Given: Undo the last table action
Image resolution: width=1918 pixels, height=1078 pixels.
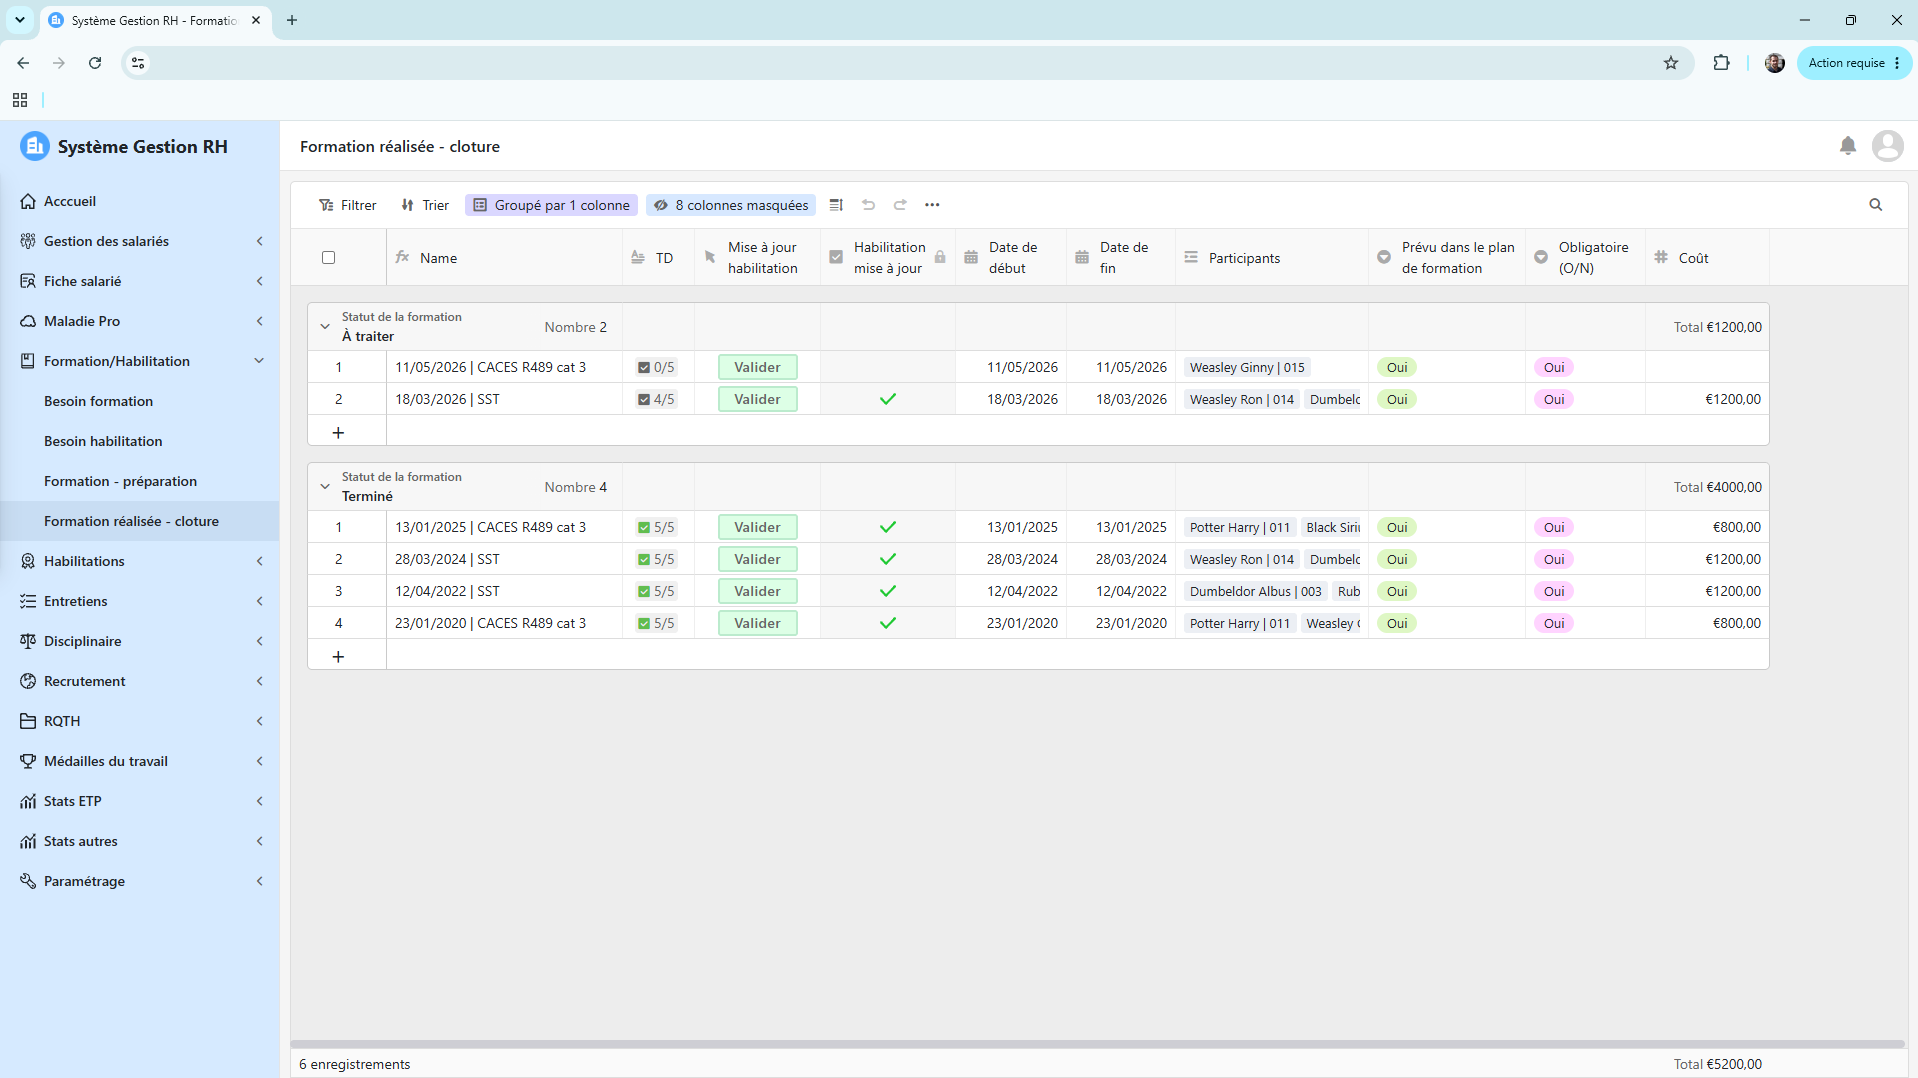Looking at the screenshot, I should pyautogui.click(x=868, y=205).
